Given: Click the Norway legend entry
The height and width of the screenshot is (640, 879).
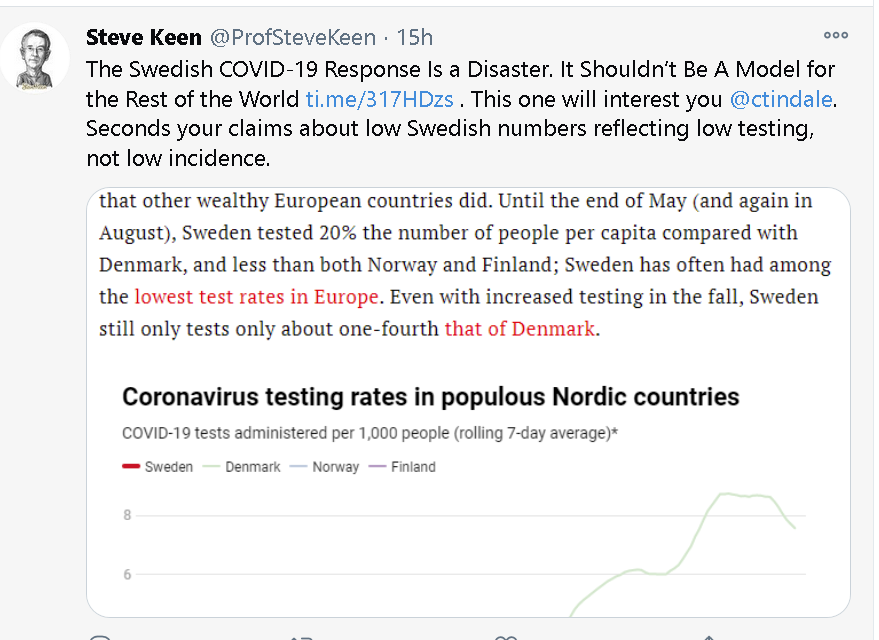Looking at the screenshot, I should (324, 466).
